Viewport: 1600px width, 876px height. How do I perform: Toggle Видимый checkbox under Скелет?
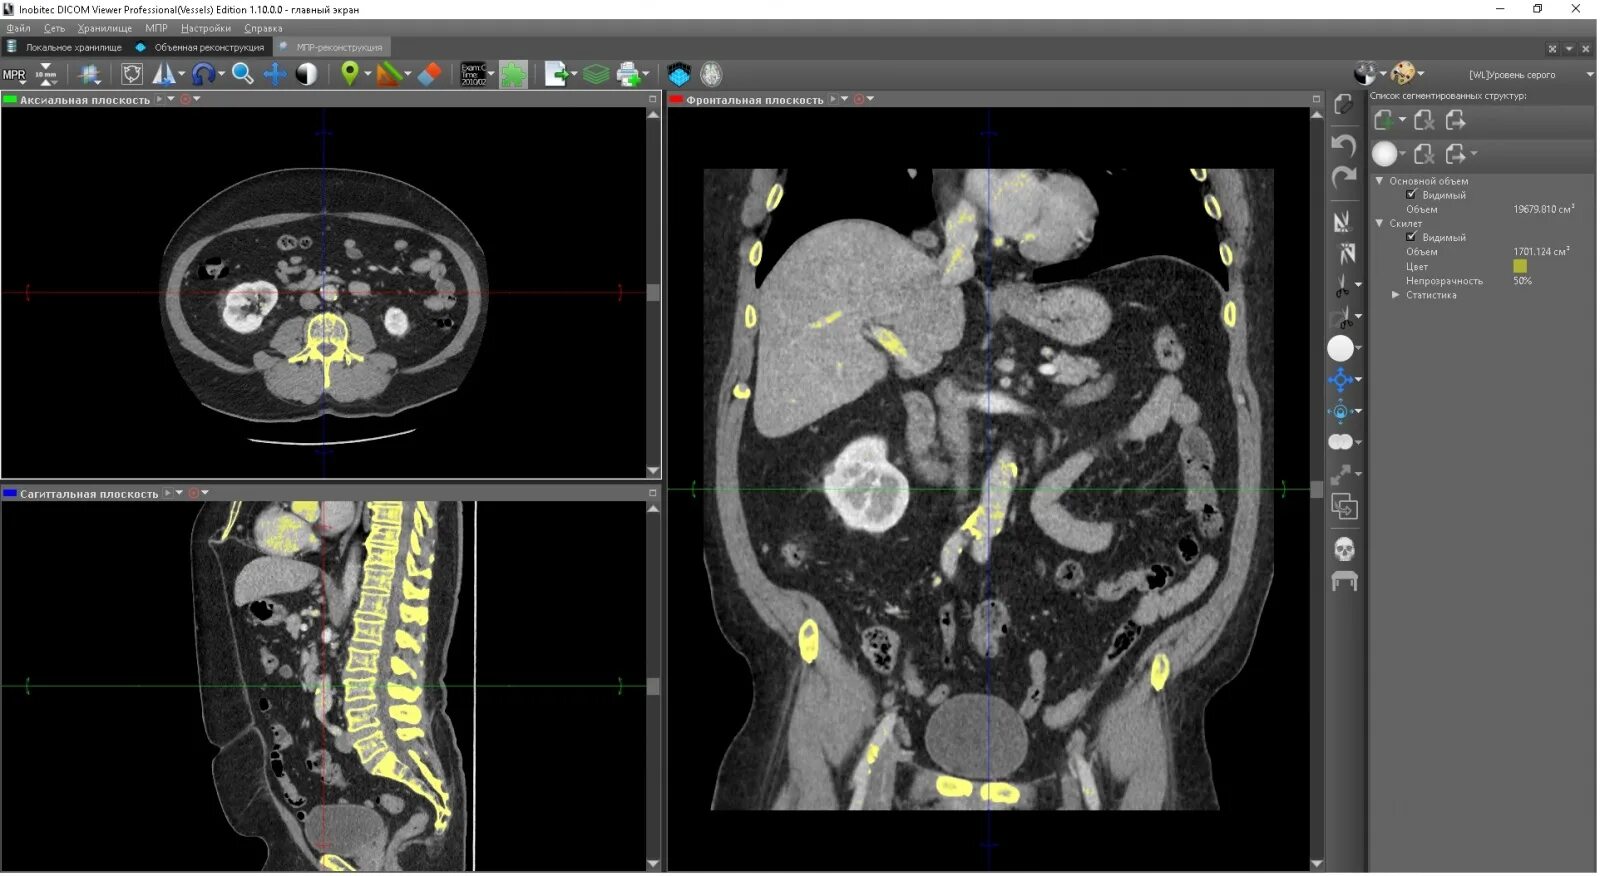[x=1411, y=237]
